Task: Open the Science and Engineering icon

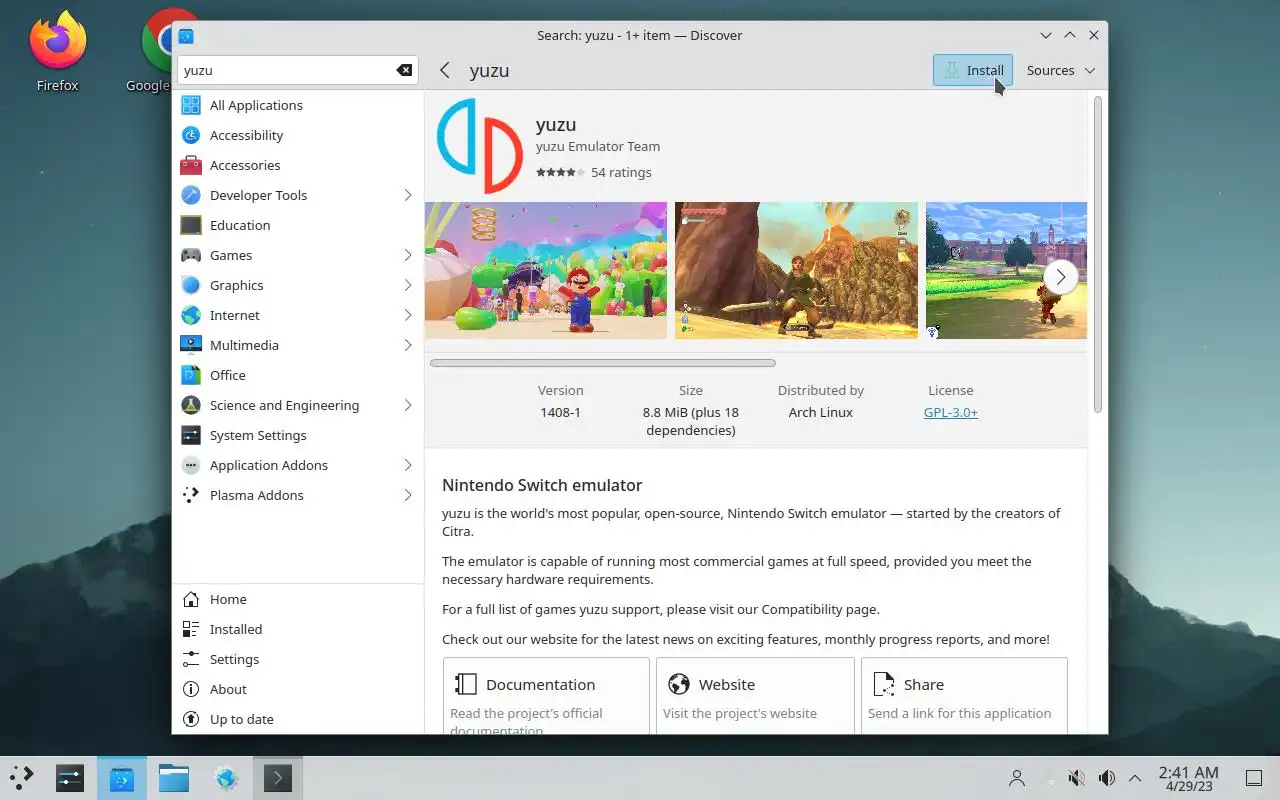Action: (x=191, y=405)
